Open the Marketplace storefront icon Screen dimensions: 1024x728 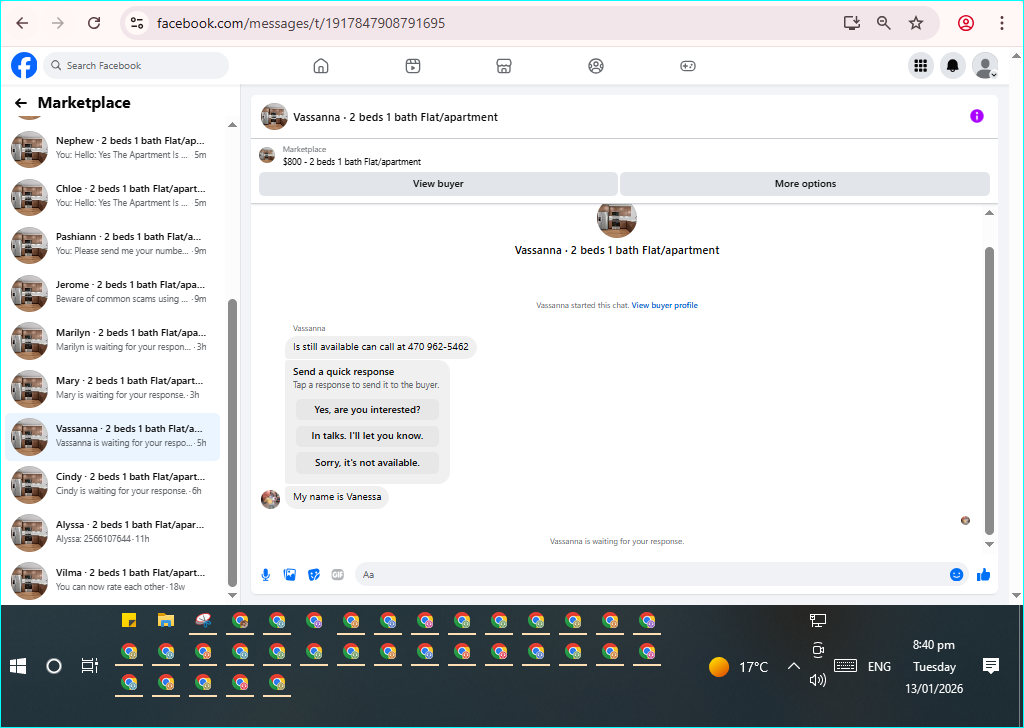504,66
